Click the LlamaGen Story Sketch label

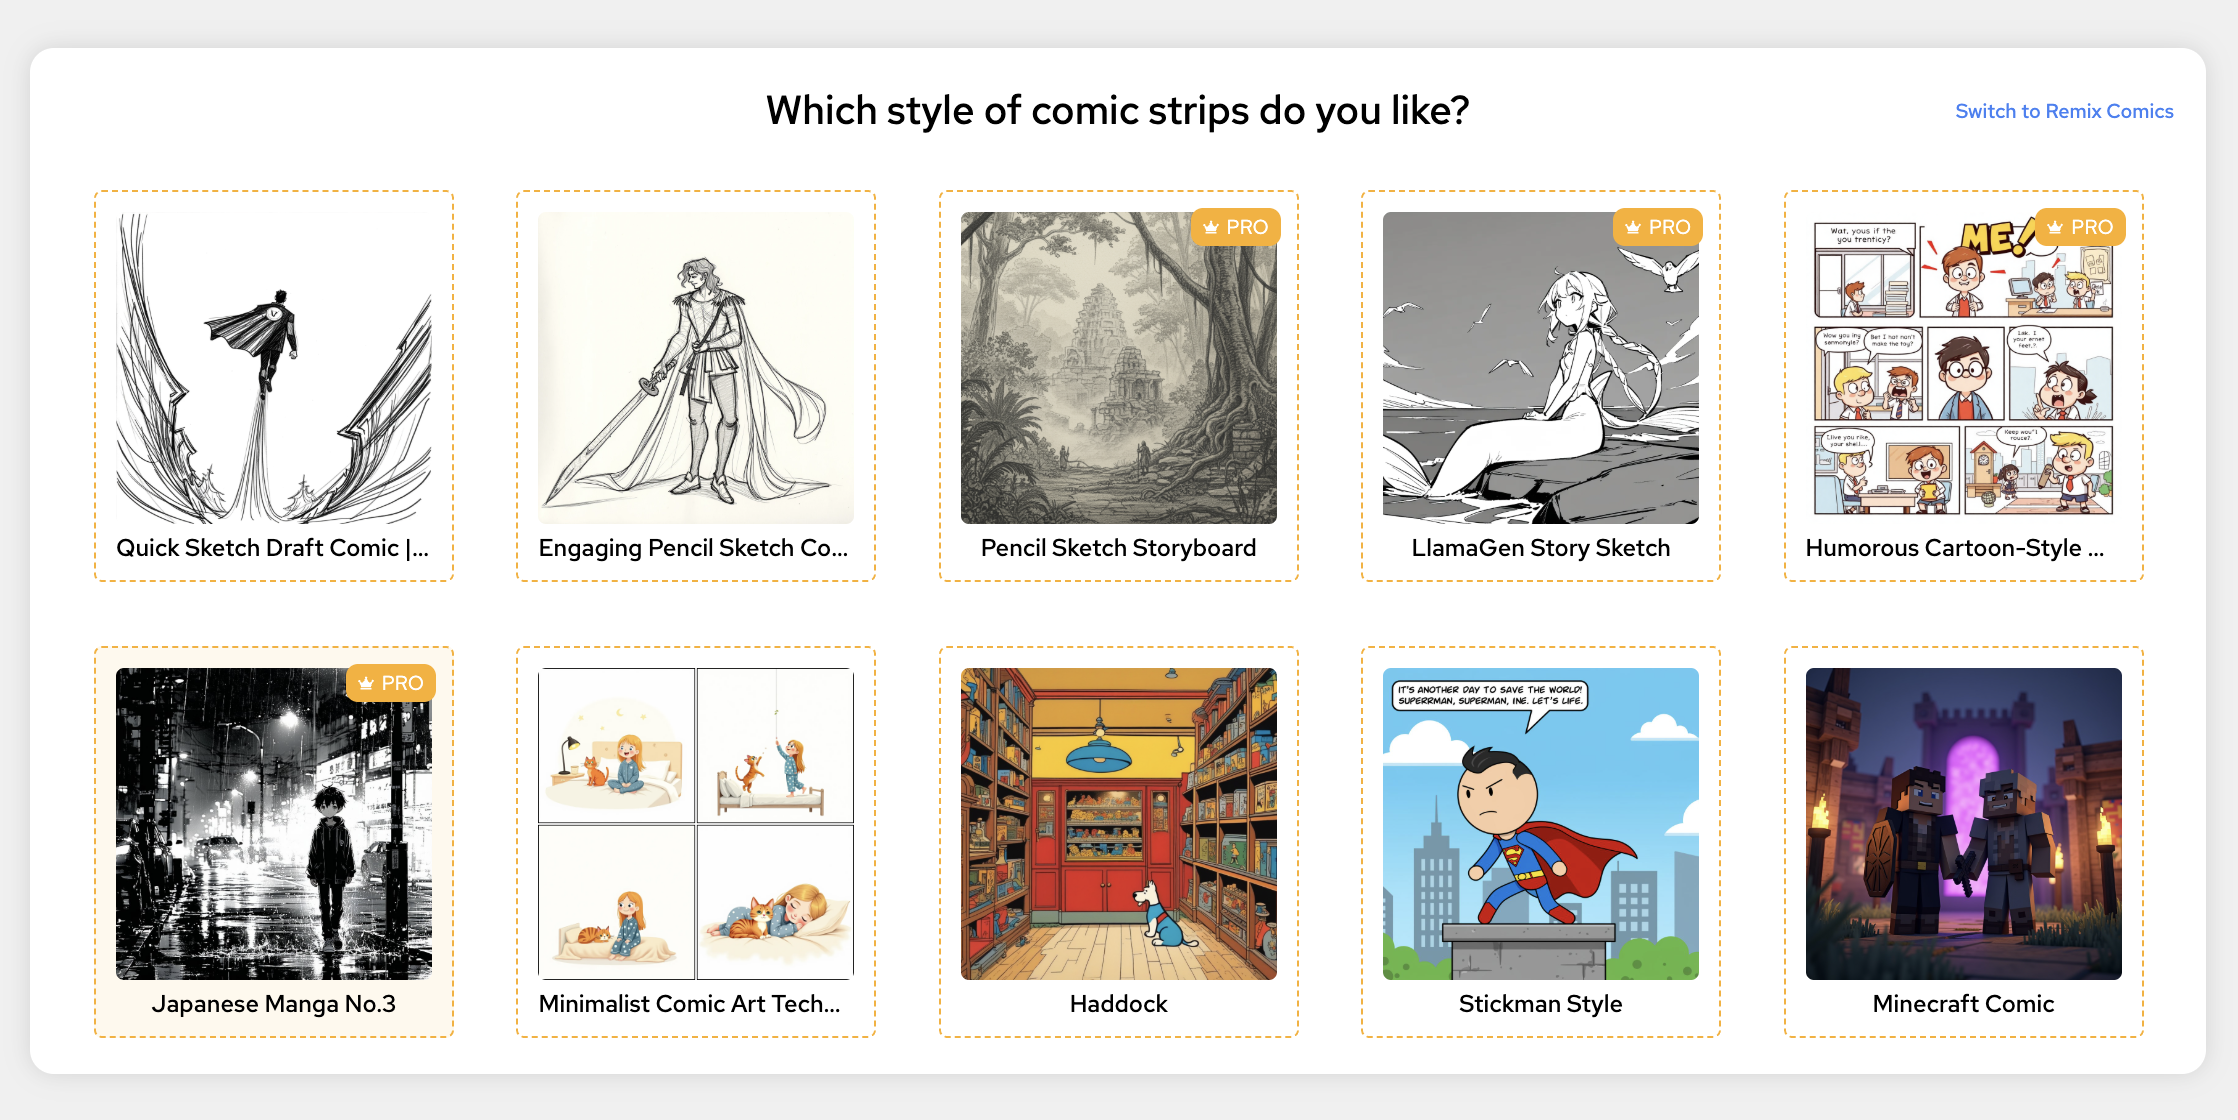(1540, 548)
